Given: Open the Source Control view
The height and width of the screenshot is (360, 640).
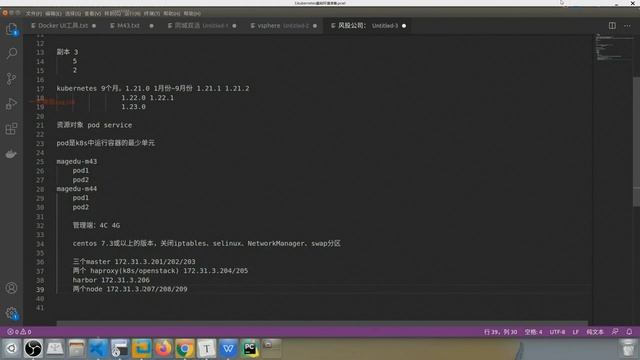Looking at the screenshot, I should 11,79.
